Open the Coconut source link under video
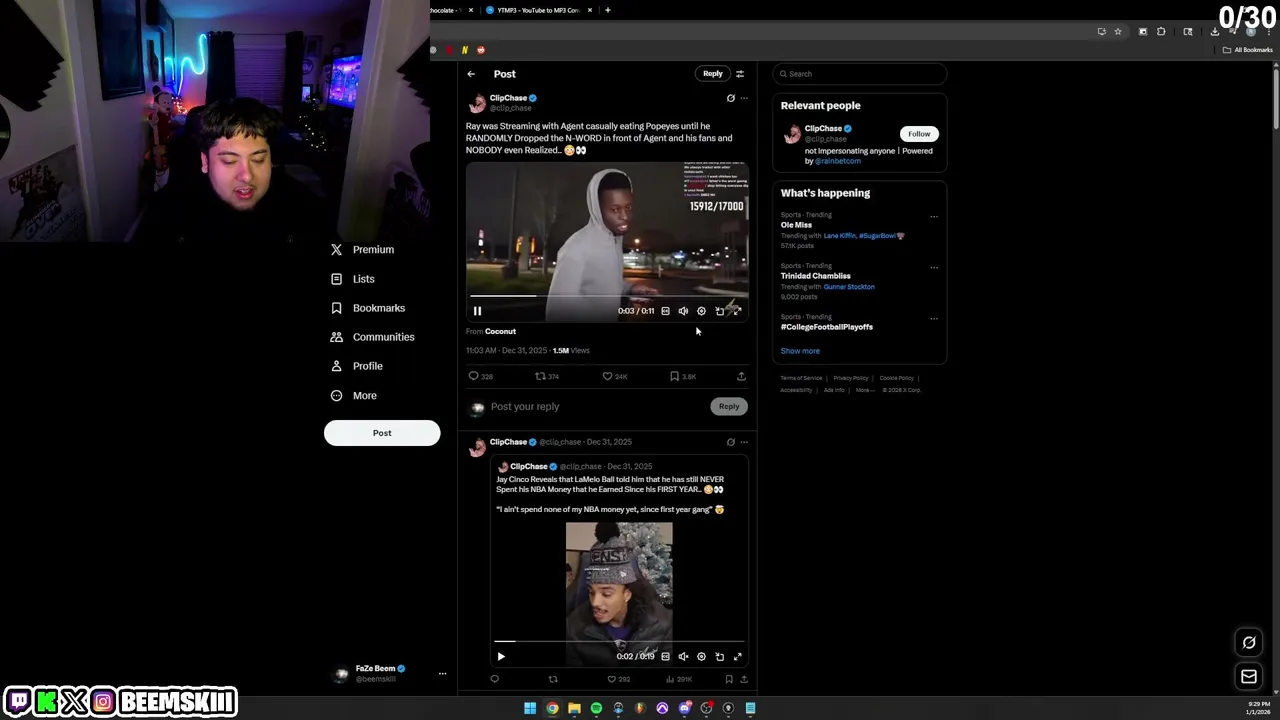Image resolution: width=1280 pixels, height=720 pixels. coord(500,331)
